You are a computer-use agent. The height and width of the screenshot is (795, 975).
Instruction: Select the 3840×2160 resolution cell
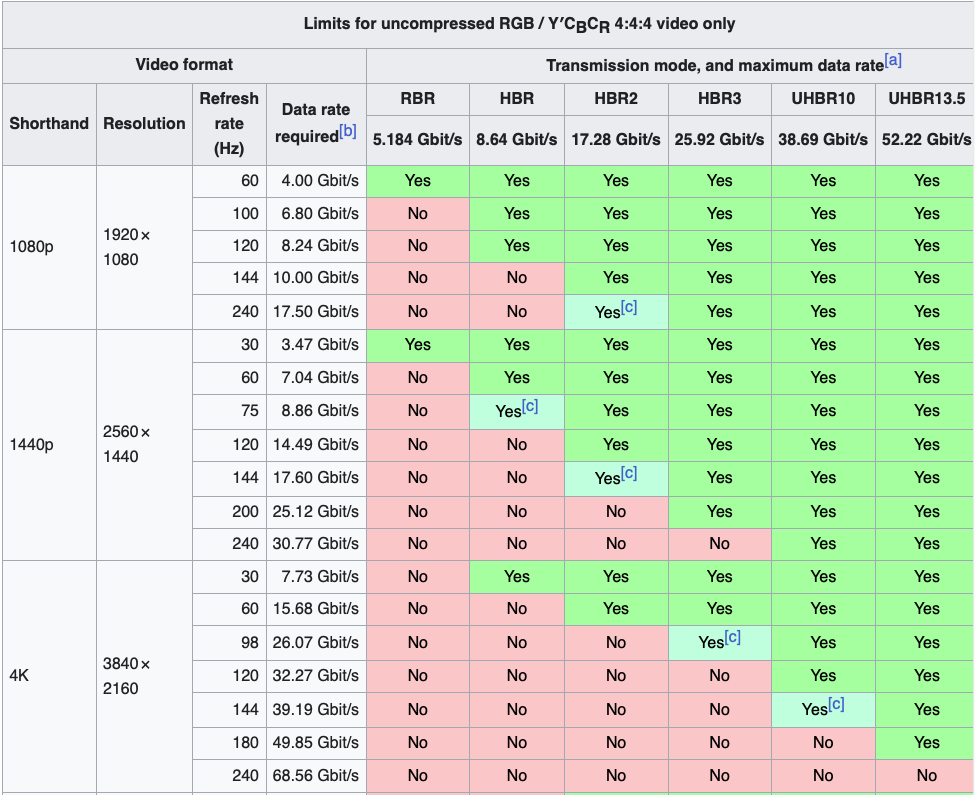pyautogui.click(x=144, y=676)
